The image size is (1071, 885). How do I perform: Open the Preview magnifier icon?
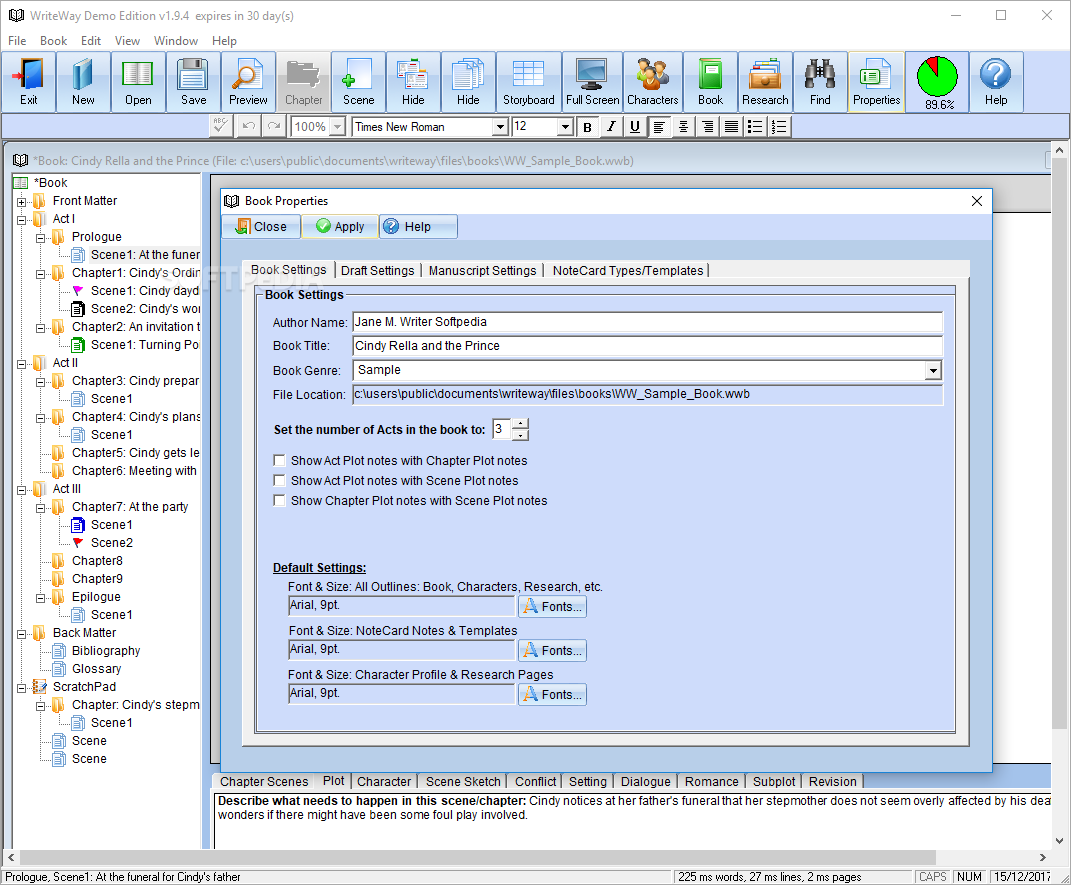coord(248,82)
